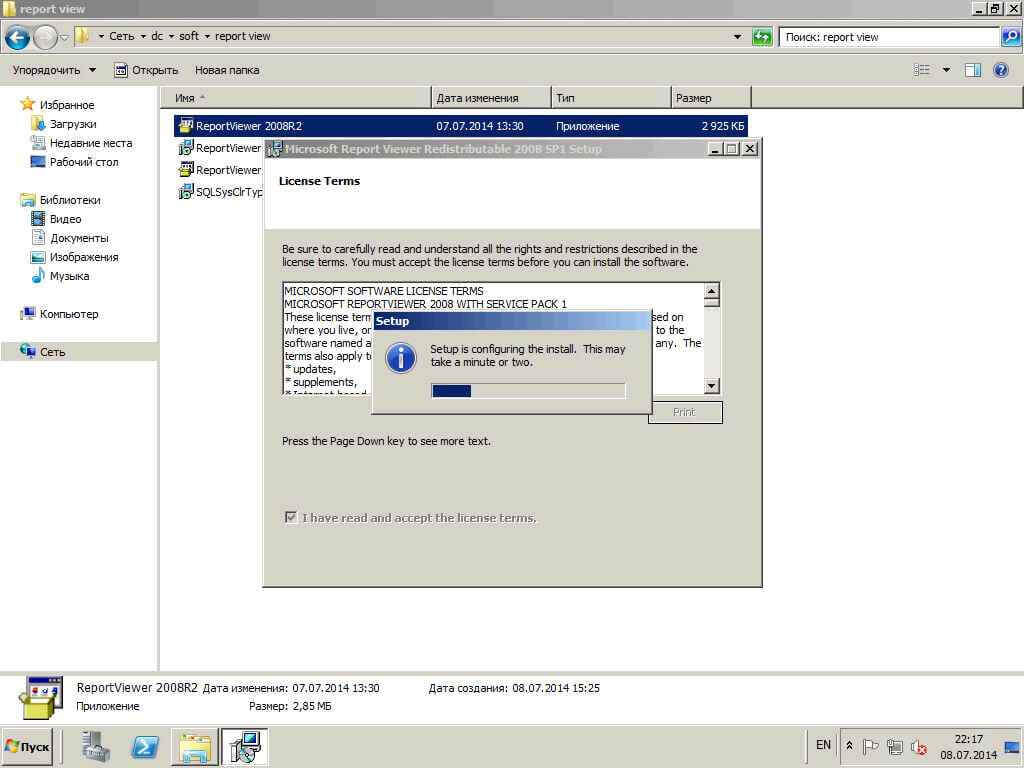Open the recent locations dropdown beside navigation arrows
The height and width of the screenshot is (768, 1024).
click(x=64, y=38)
